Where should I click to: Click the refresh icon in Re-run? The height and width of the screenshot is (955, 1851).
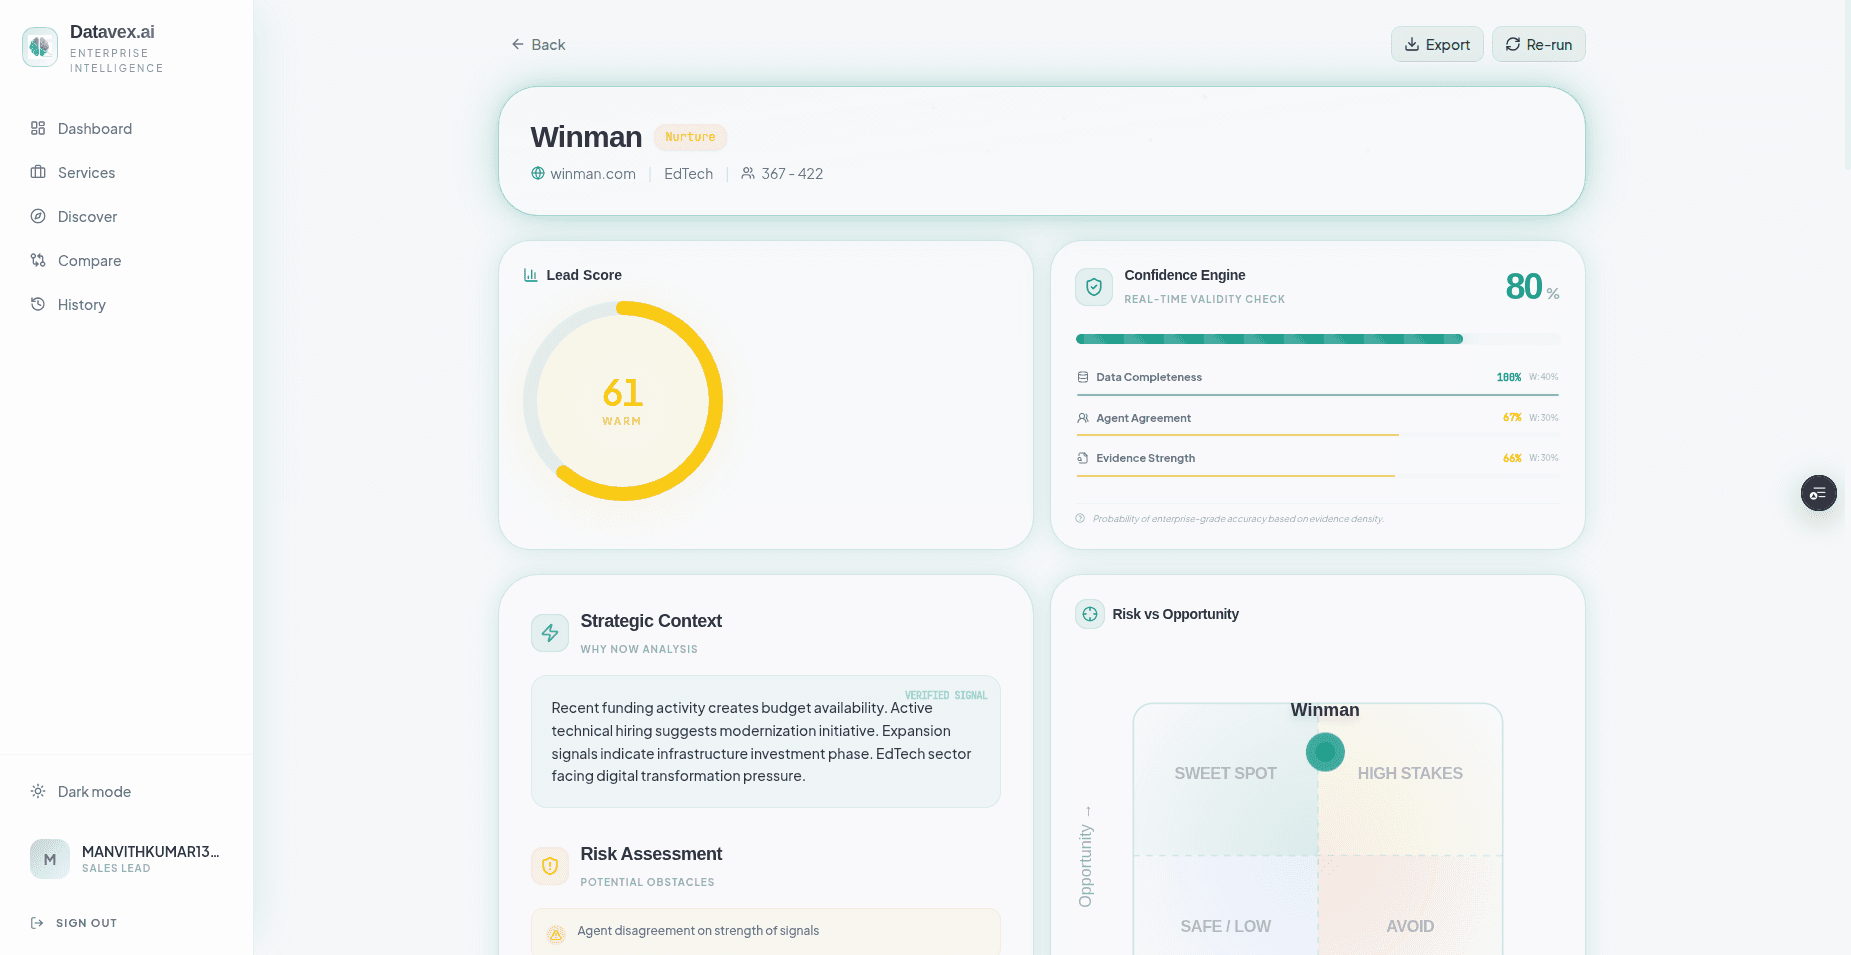pyautogui.click(x=1513, y=44)
